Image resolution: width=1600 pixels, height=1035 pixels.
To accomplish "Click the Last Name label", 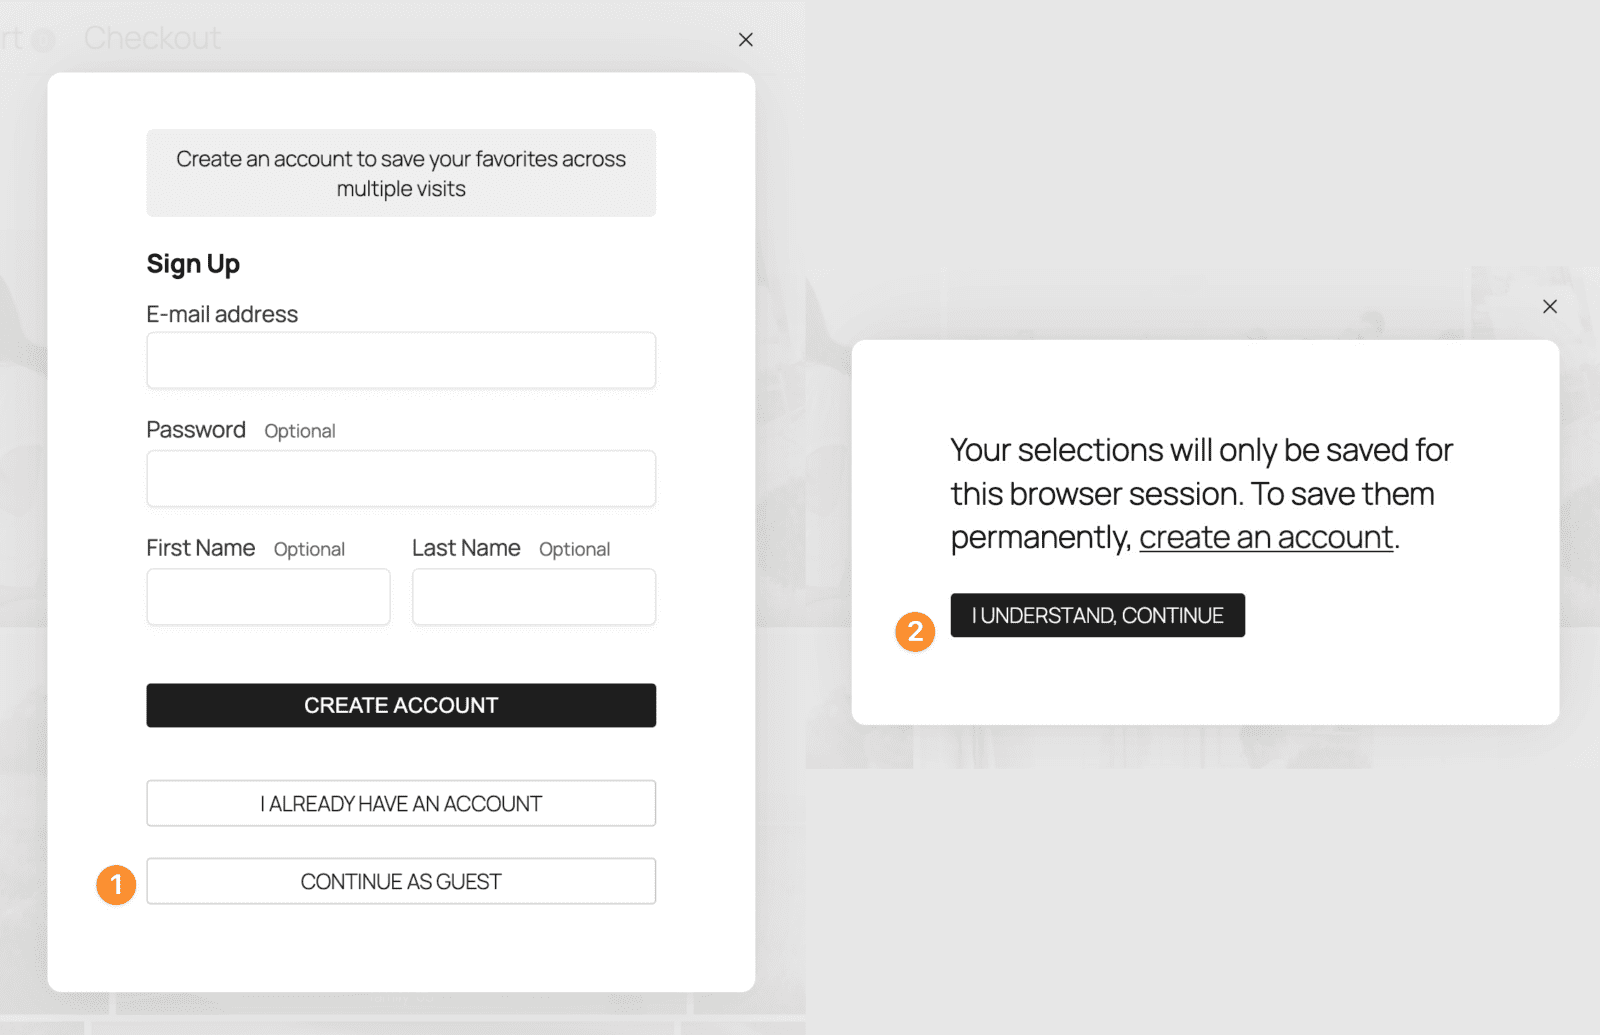I will (466, 548).
